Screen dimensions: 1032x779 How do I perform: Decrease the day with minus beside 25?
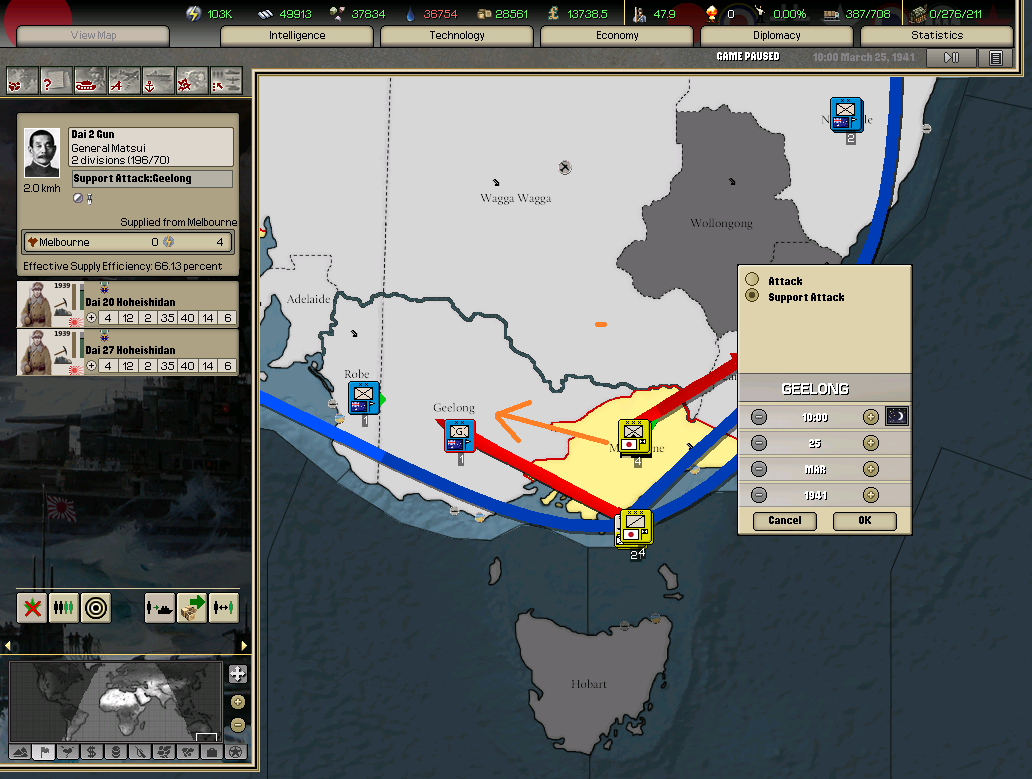click(759, 443)
